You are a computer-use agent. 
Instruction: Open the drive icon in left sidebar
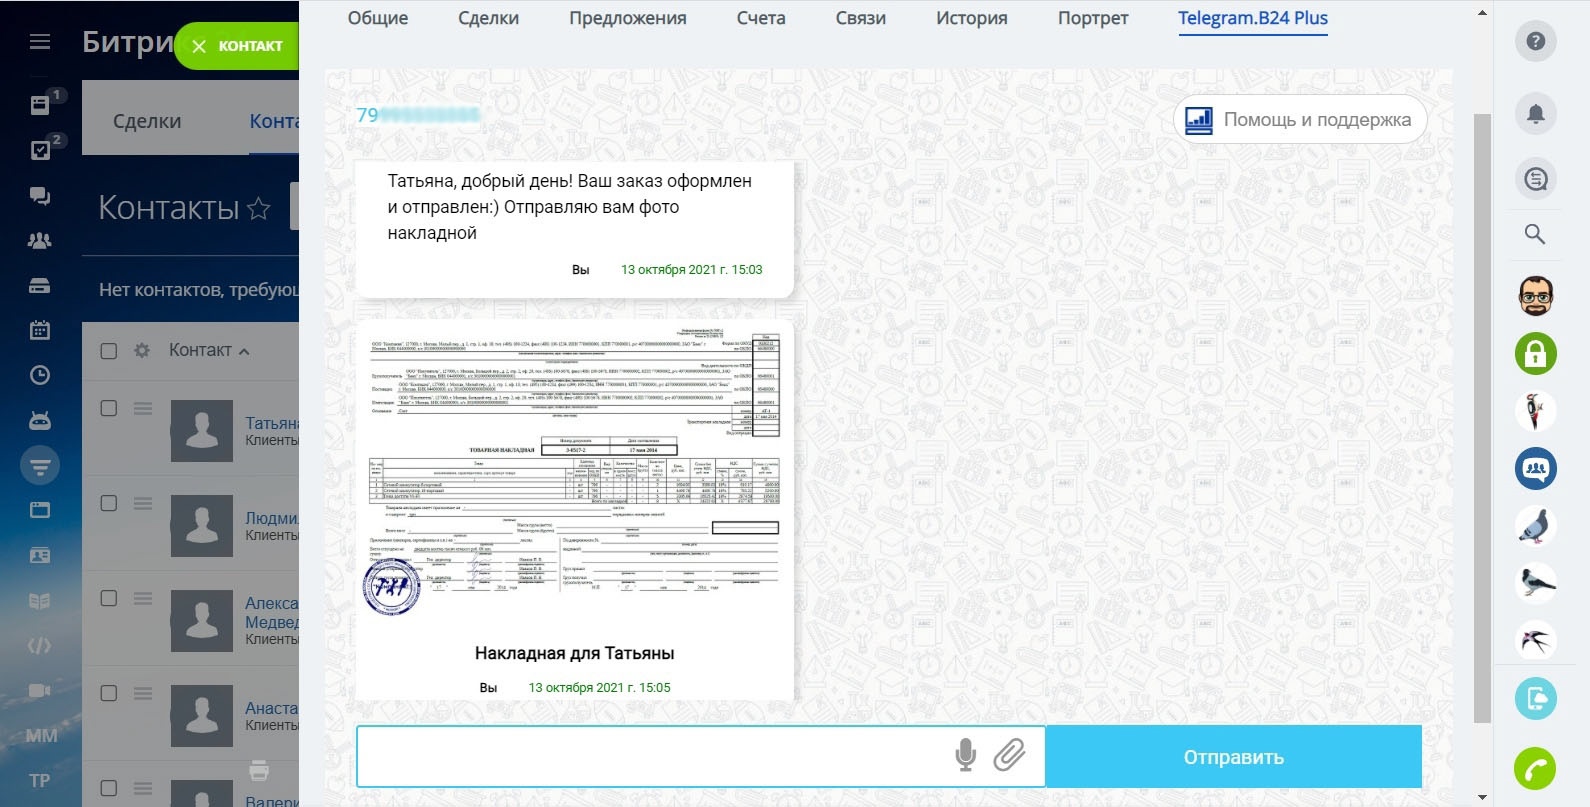(x=40, y=286)
